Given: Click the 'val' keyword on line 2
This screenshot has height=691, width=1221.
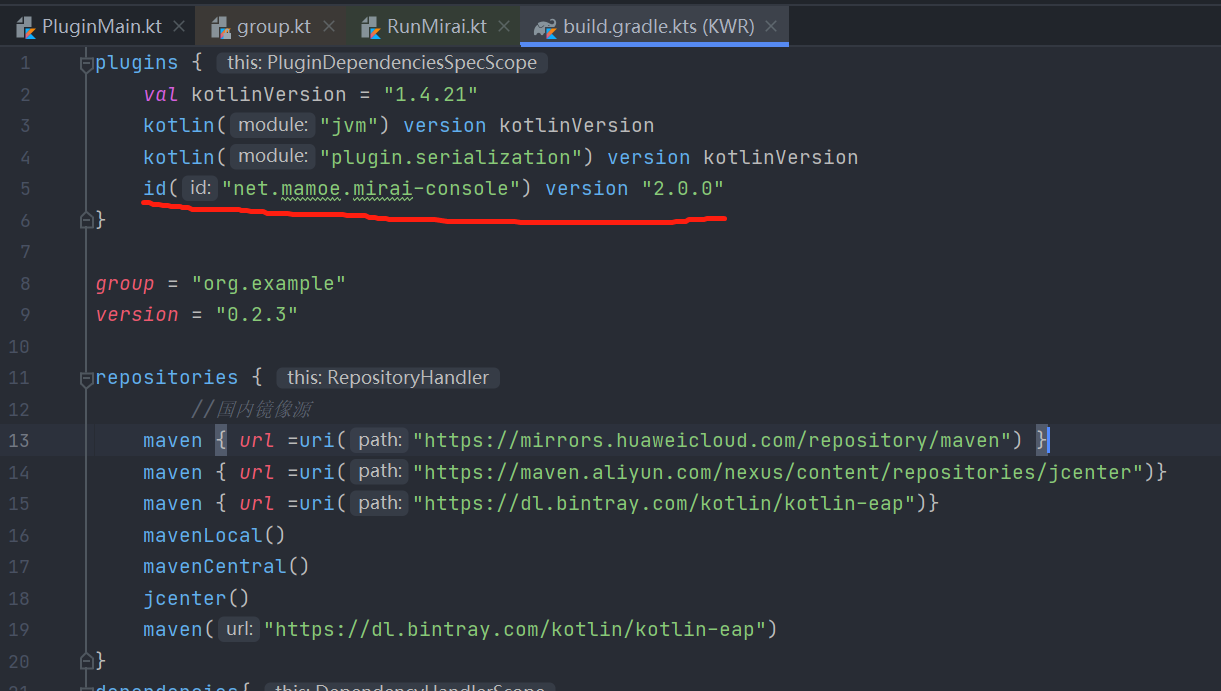Looking at the screenshot, I should click(x=161, y=94).
